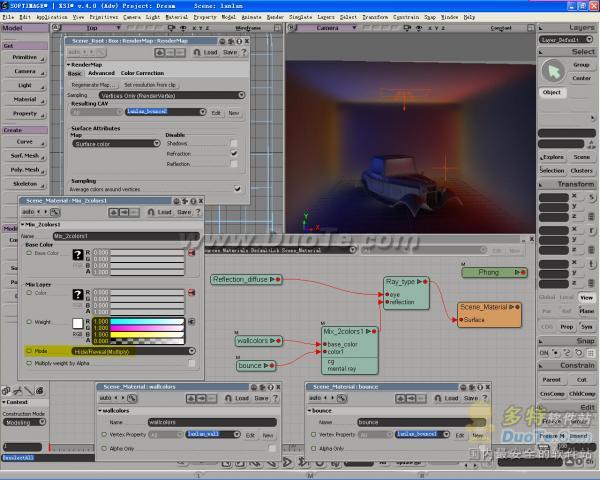The width and height of the screenshot is (600, 480).
Task: Toggle the Refraction disable checkbox
Action: tap(235, 153)
